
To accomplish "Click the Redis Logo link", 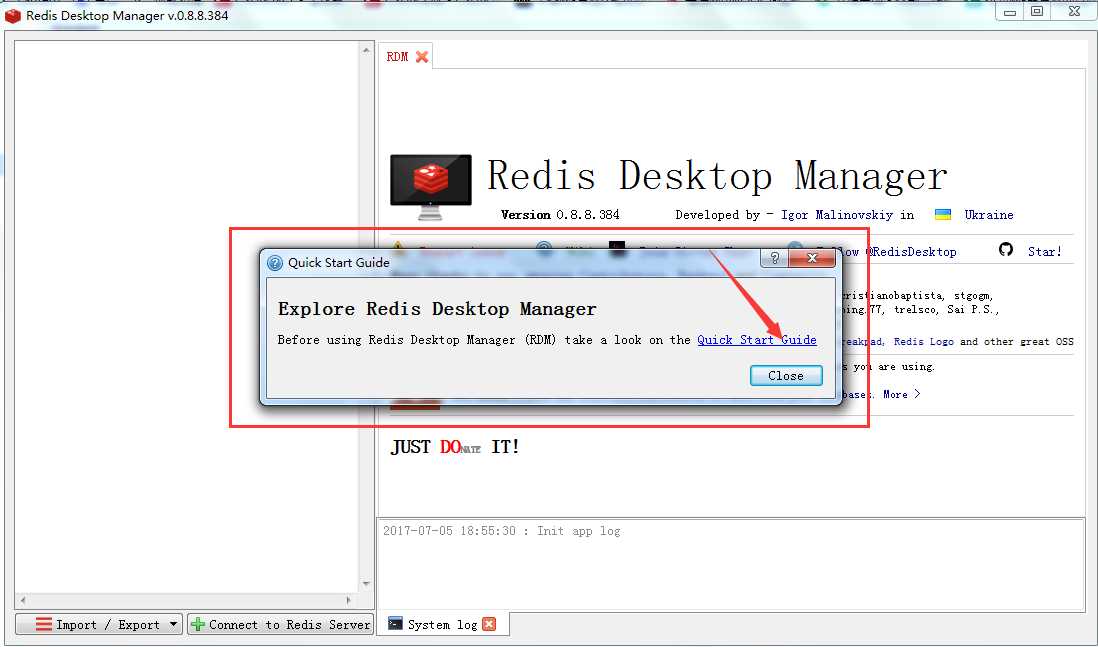I will point(924,342).
